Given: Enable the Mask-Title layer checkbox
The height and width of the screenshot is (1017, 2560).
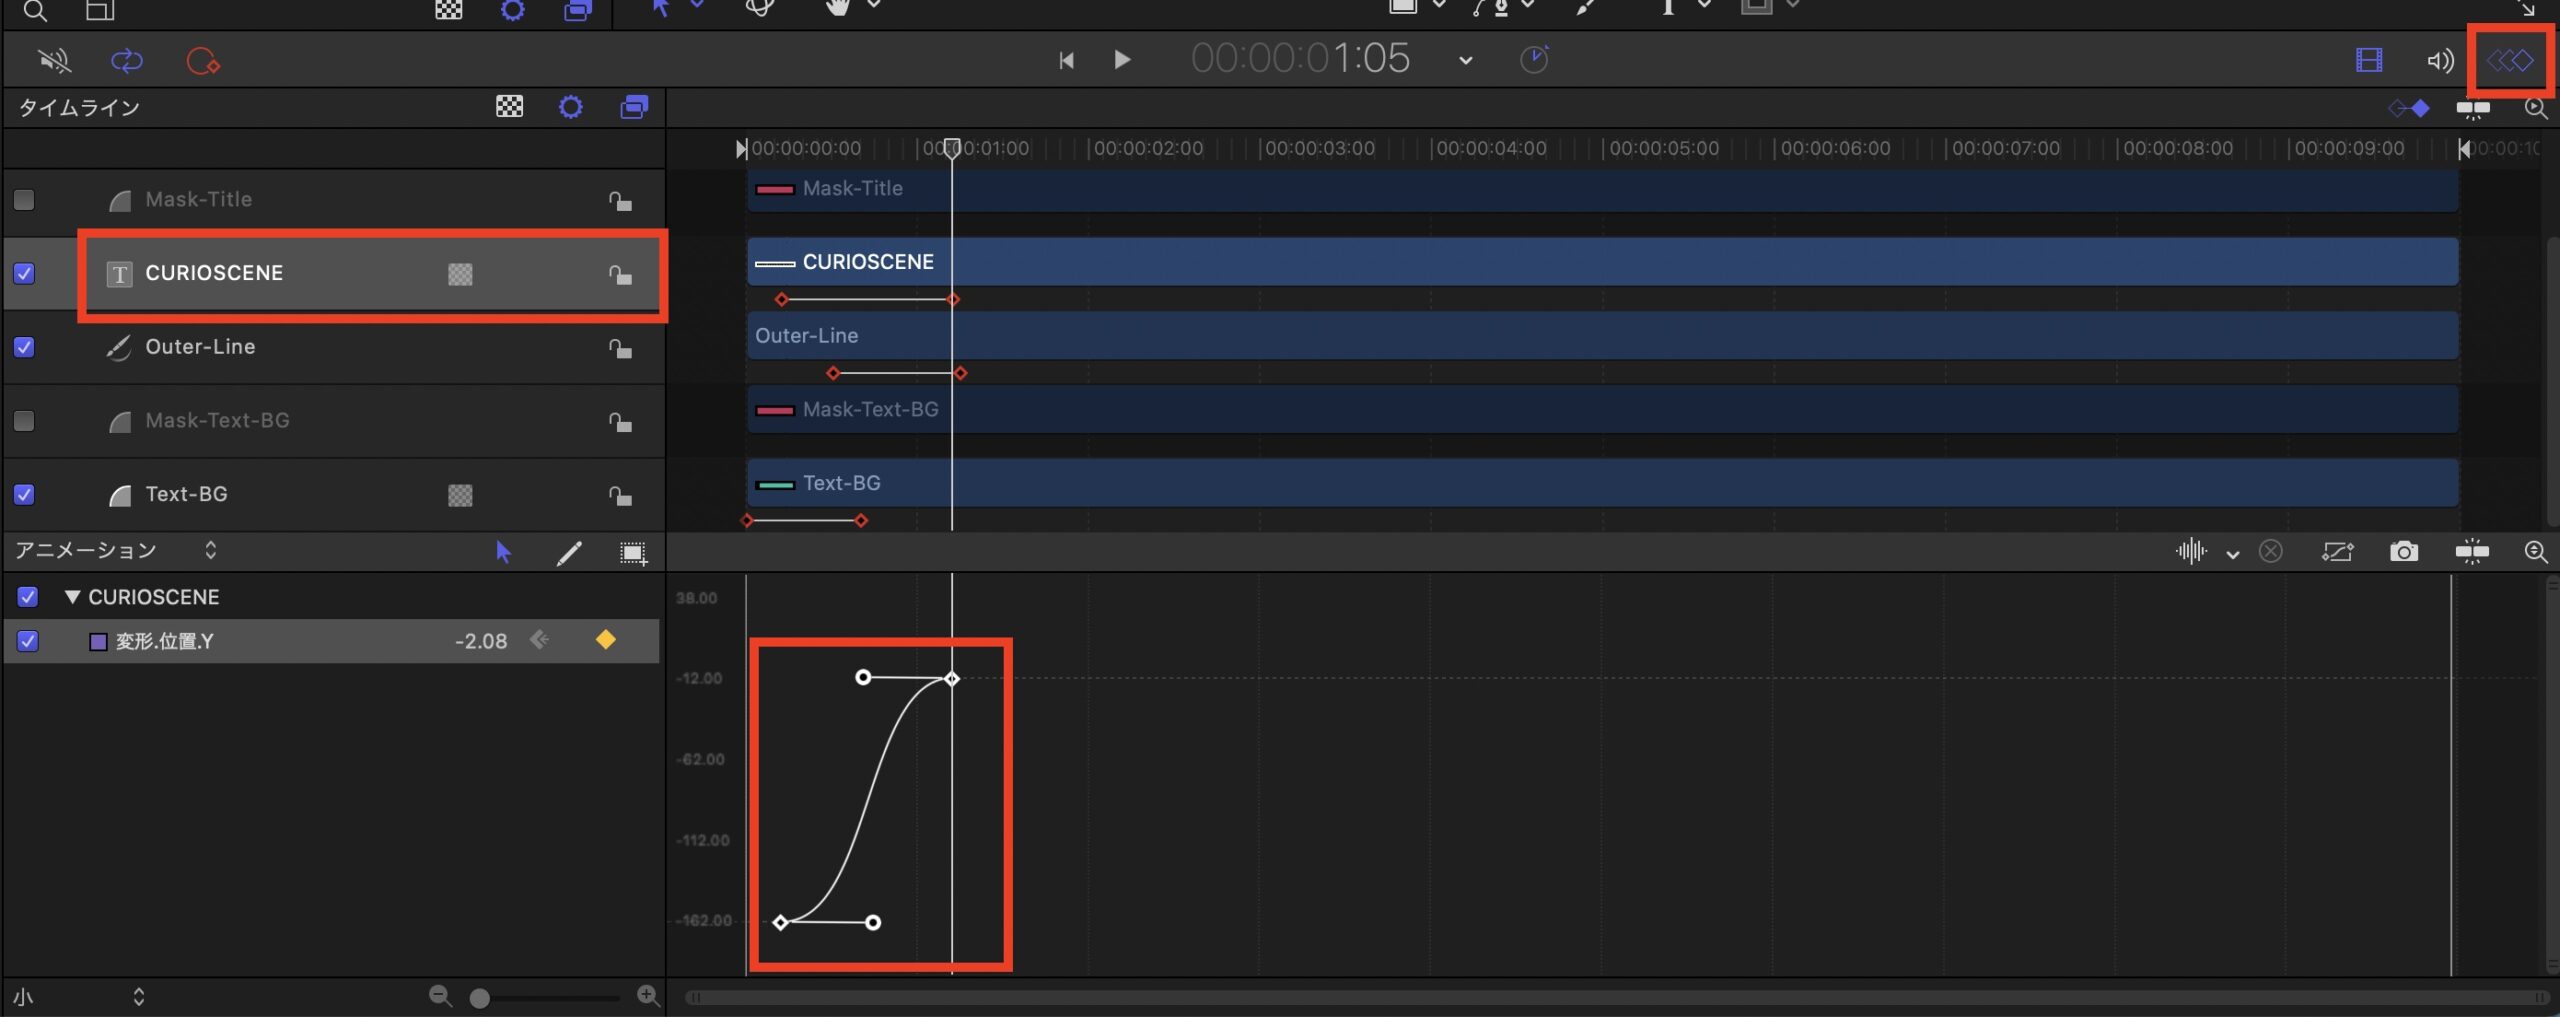Looking at the screenshot, I should click(24, 200).
